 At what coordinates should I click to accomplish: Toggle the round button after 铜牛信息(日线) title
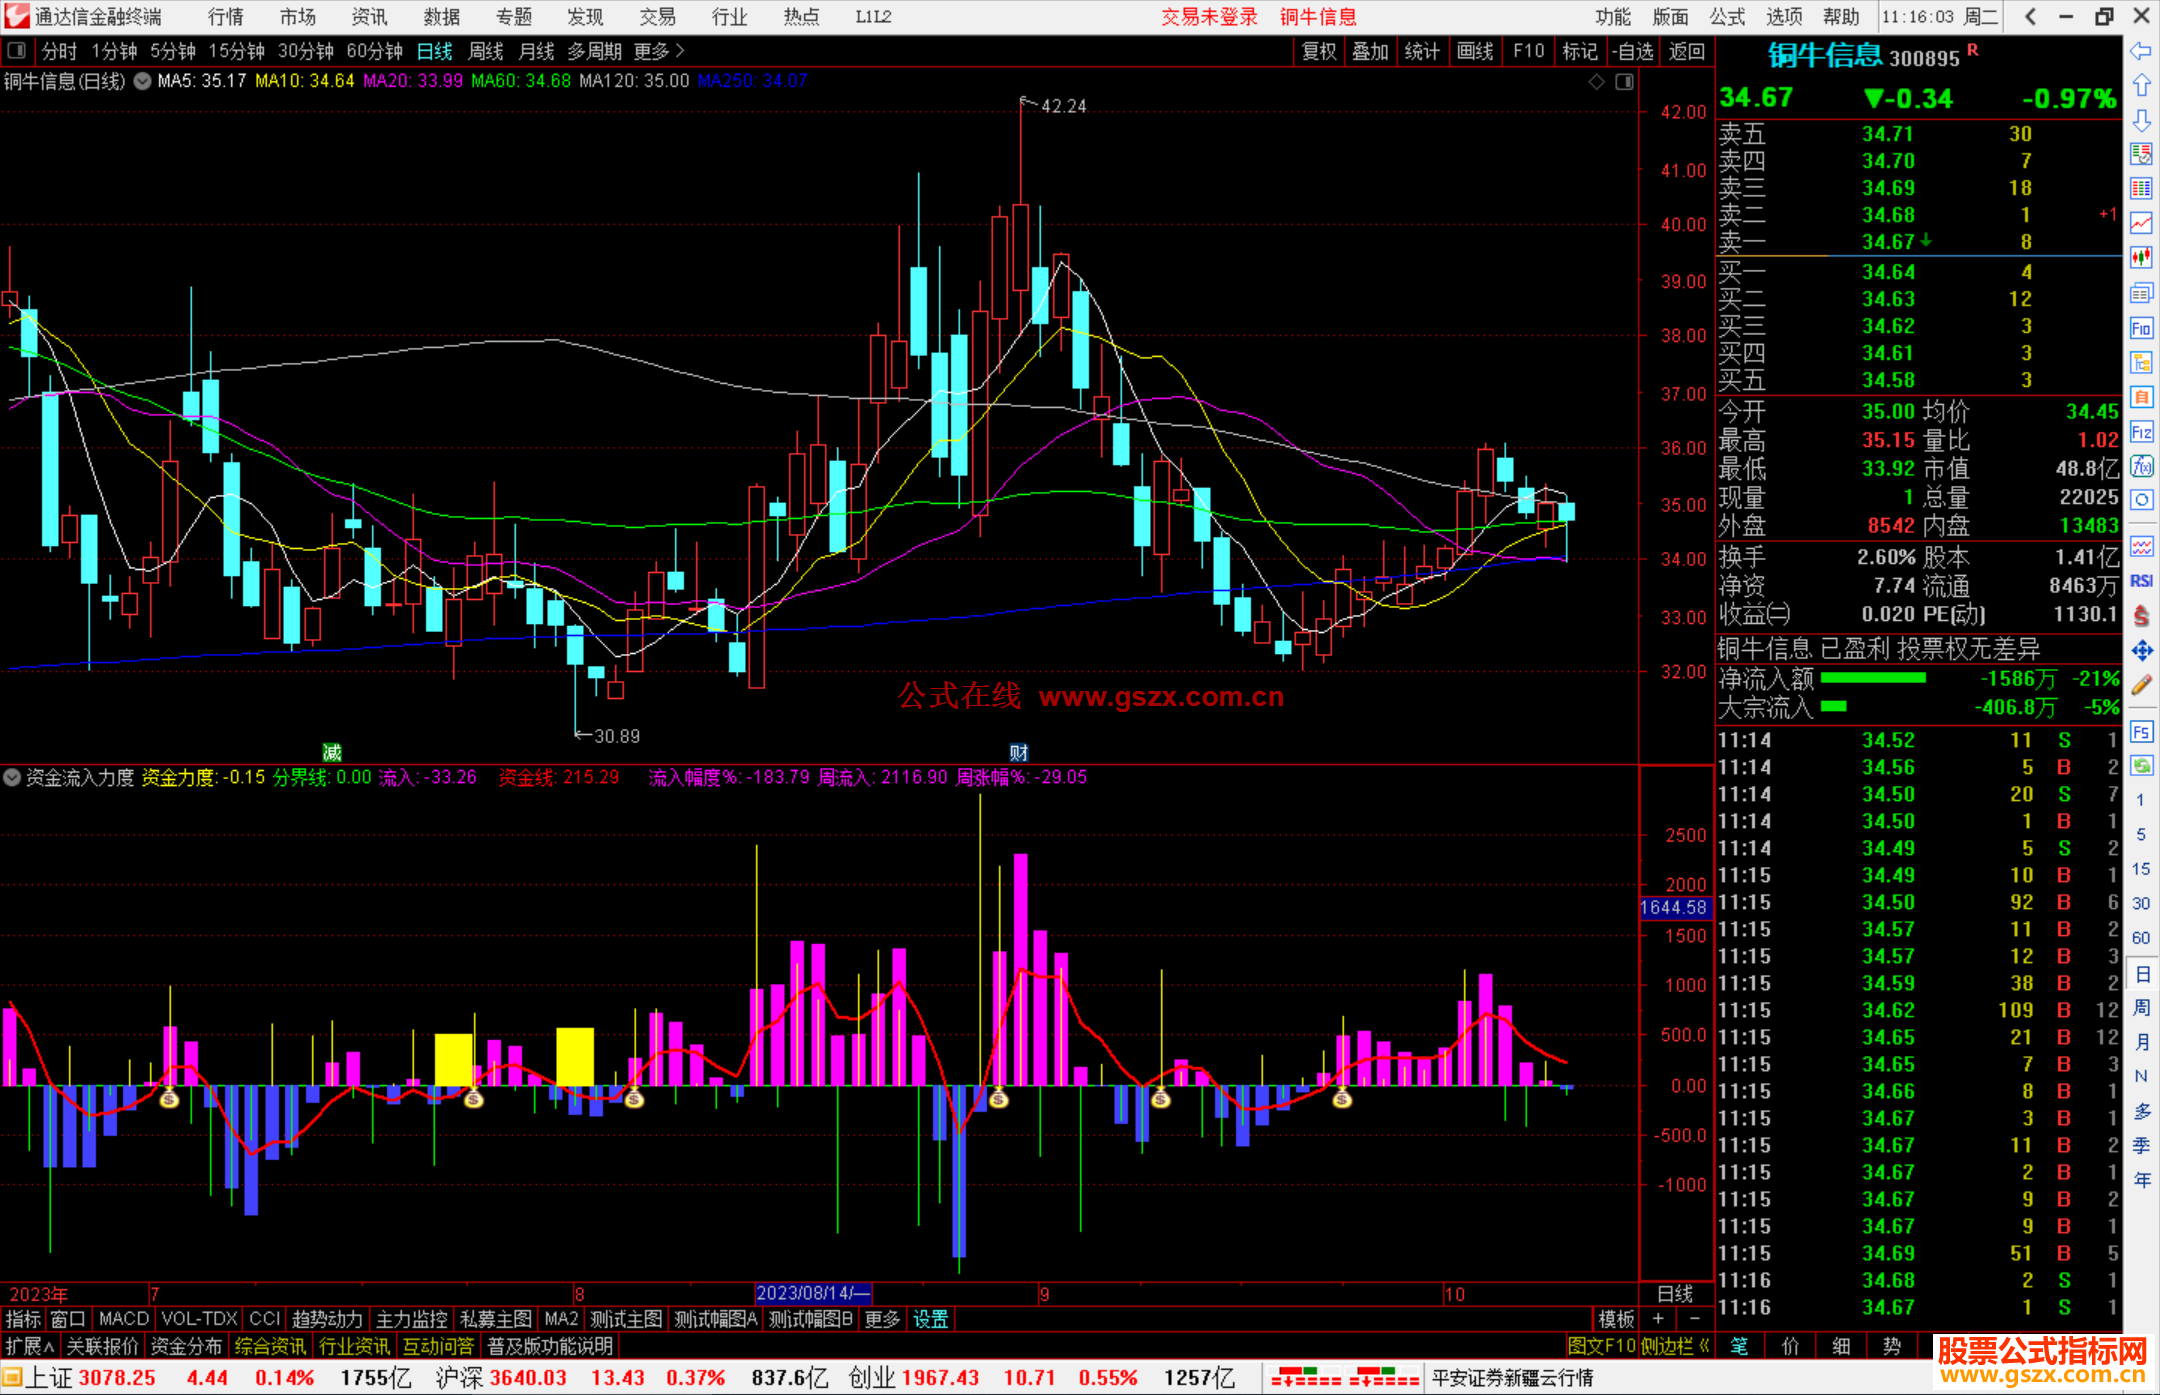click(142, 81)
